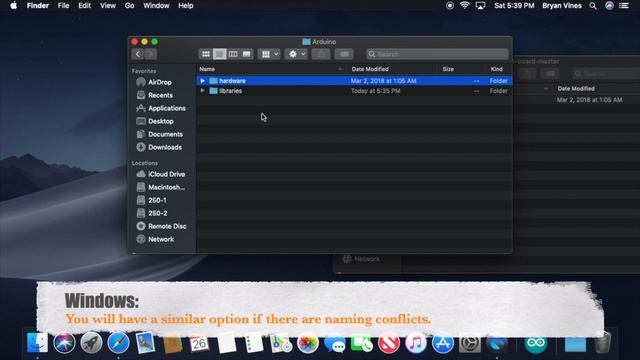This screenshot has width=640, height=360.
Task: Click 'Mar 2, 2018 at 1:05 AM' in Arduino window
Action: [383, 81]
